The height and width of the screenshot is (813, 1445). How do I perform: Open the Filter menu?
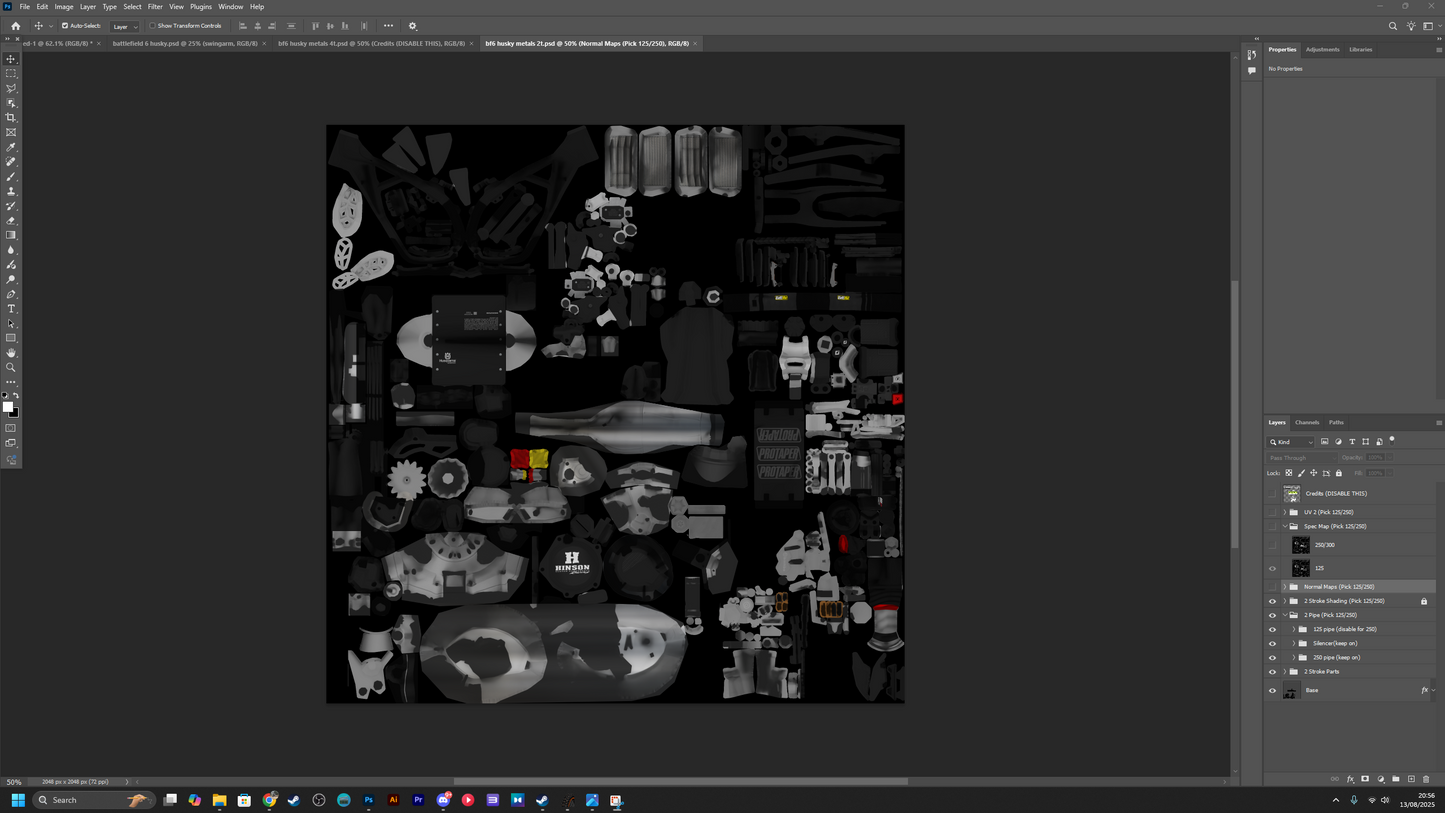[x=155, y=7]
